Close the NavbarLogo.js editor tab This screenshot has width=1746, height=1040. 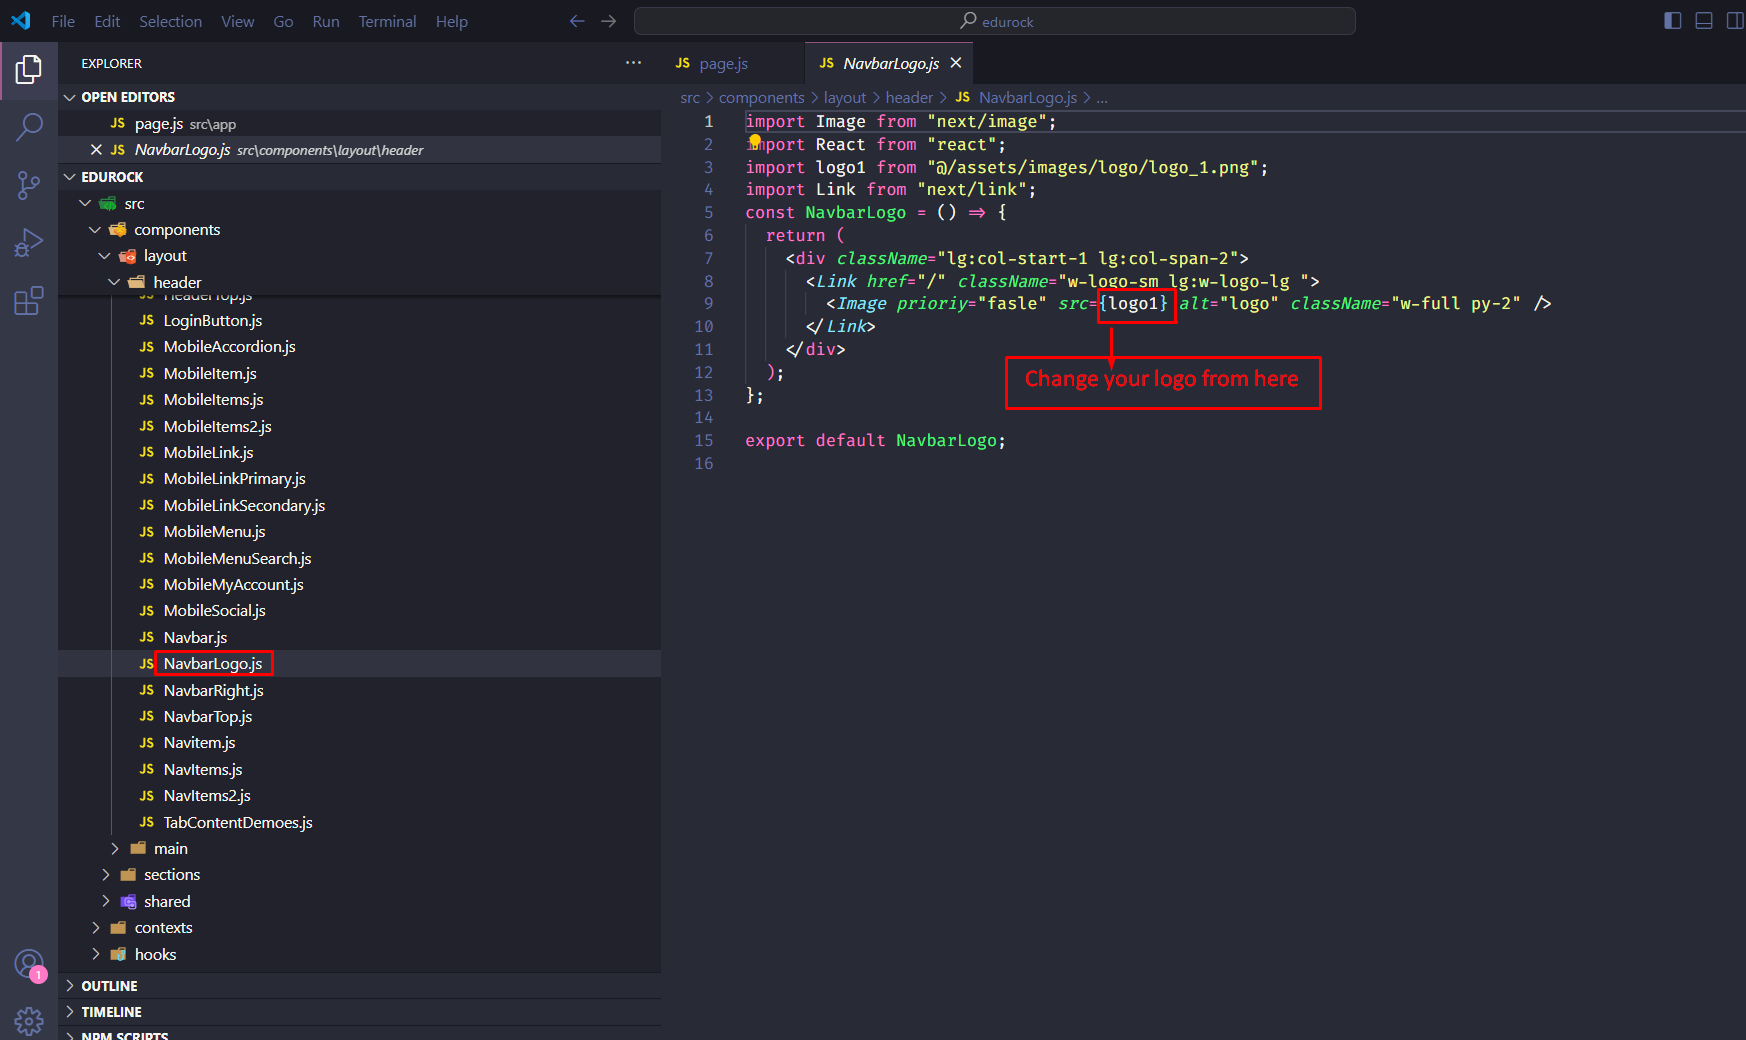(956, 63)
